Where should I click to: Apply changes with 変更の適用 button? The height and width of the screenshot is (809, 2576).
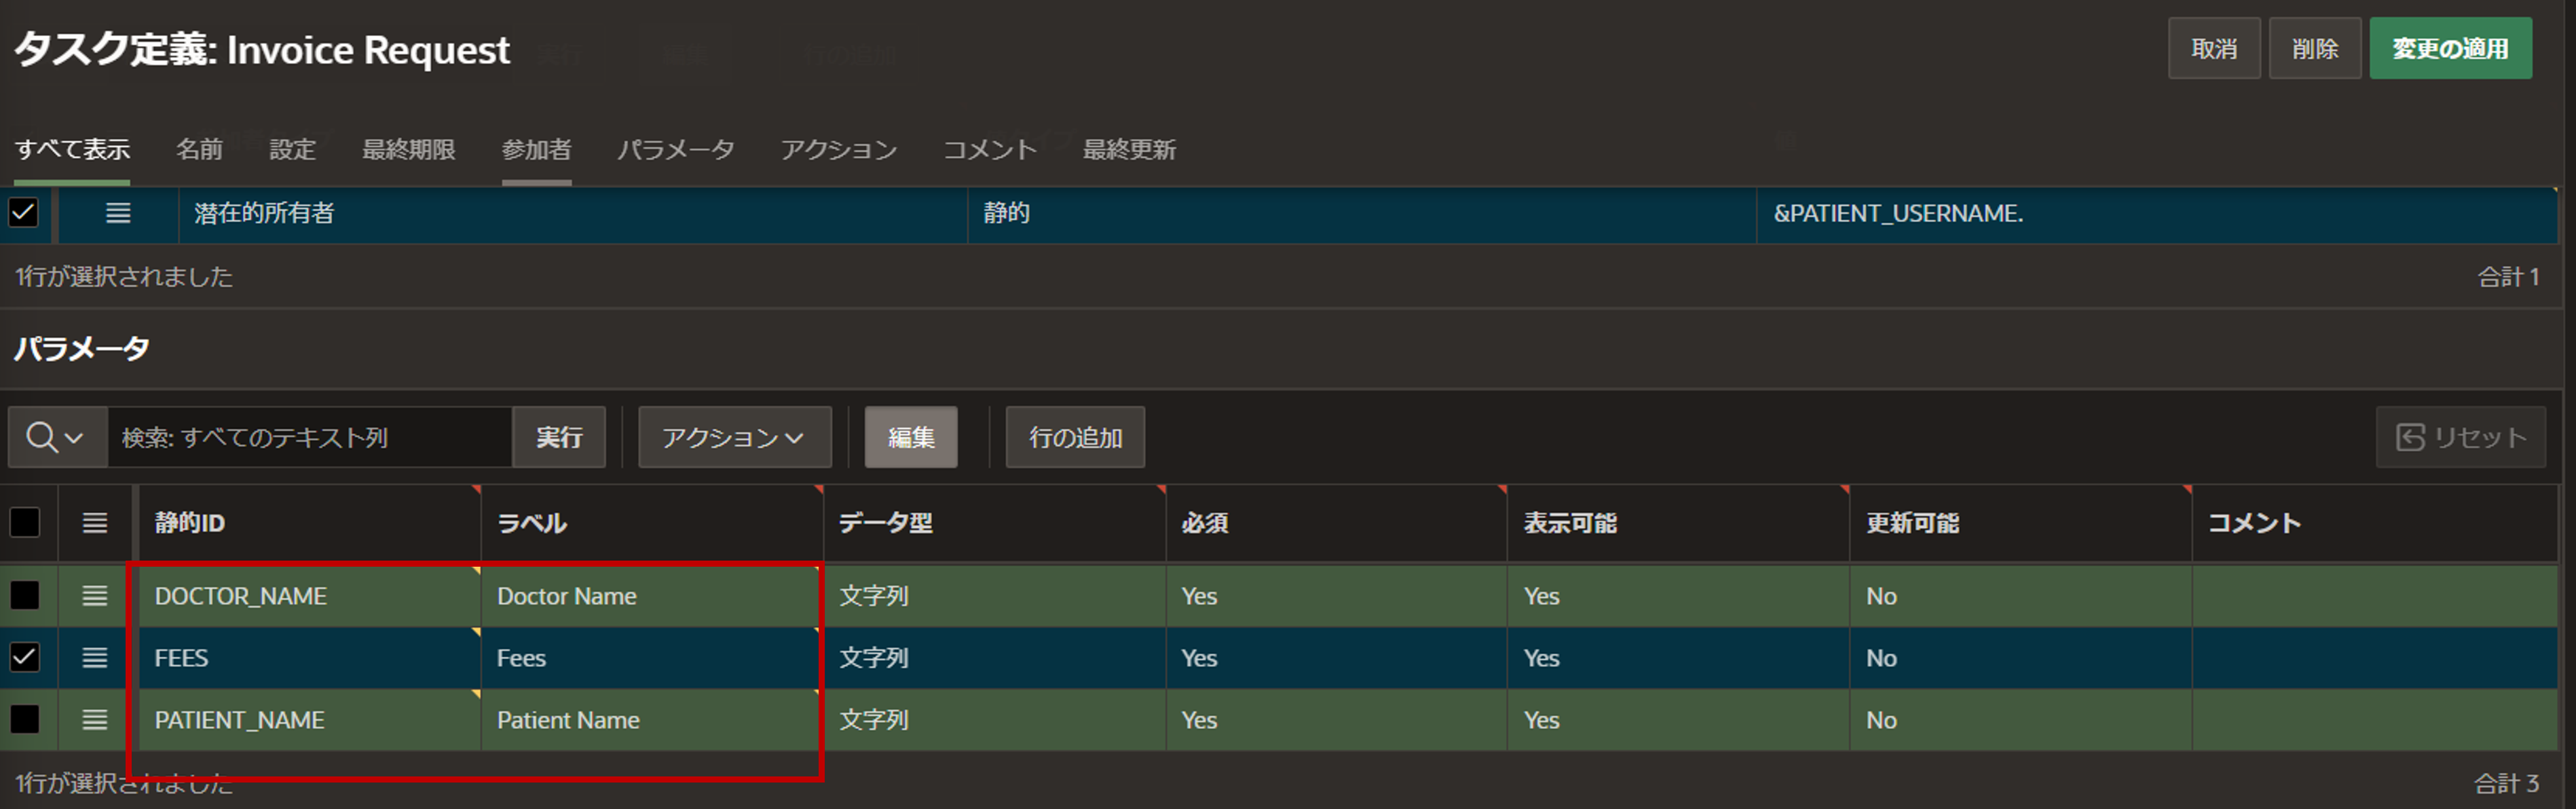point(2451,47)
